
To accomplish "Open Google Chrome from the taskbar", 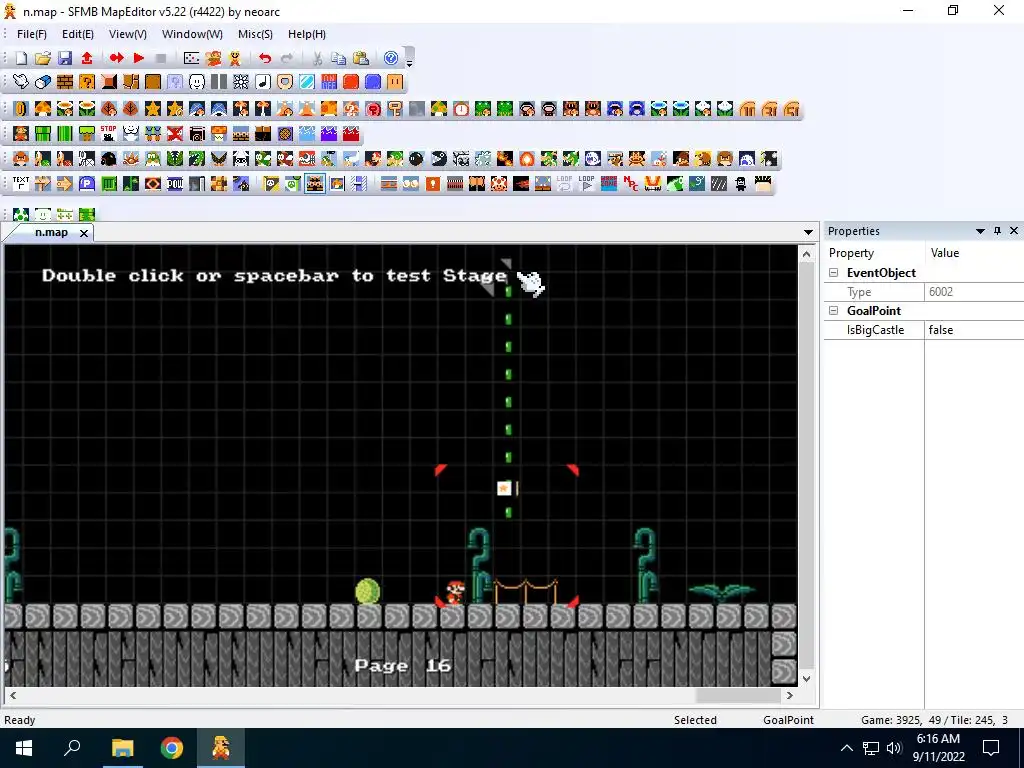I will click(x=172, y=748).
